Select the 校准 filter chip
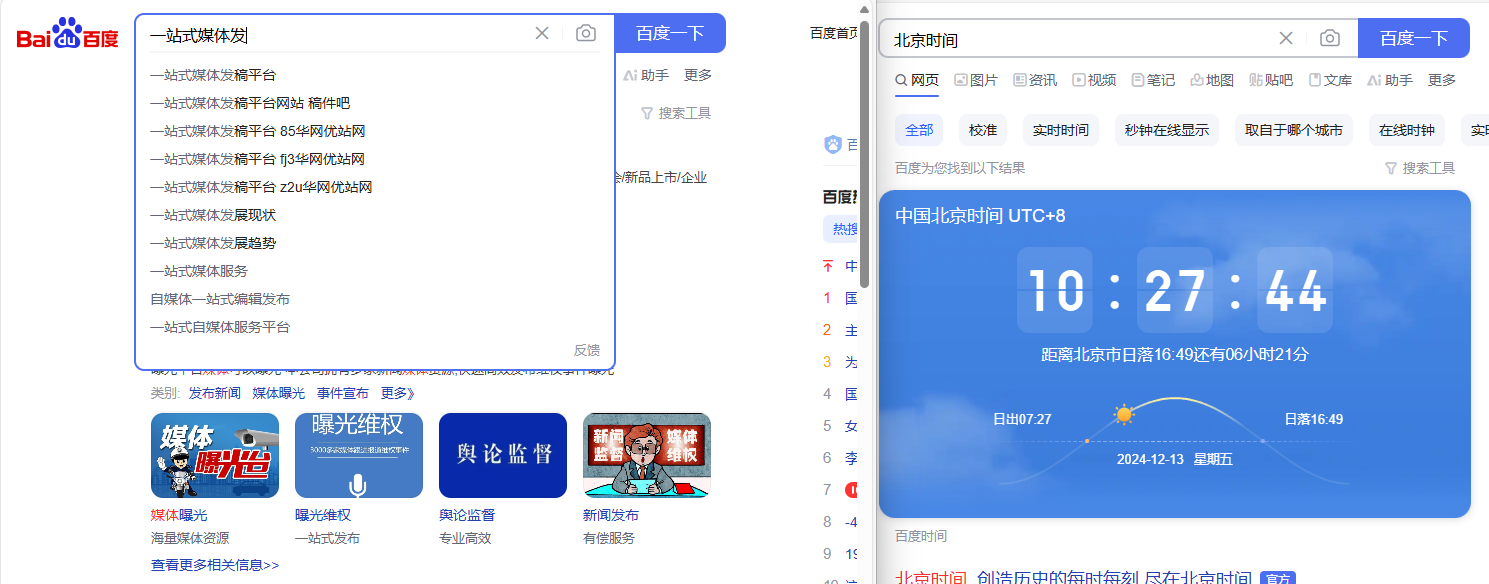The height and width of the screenshot is (584, 1489). click(983, 130)
